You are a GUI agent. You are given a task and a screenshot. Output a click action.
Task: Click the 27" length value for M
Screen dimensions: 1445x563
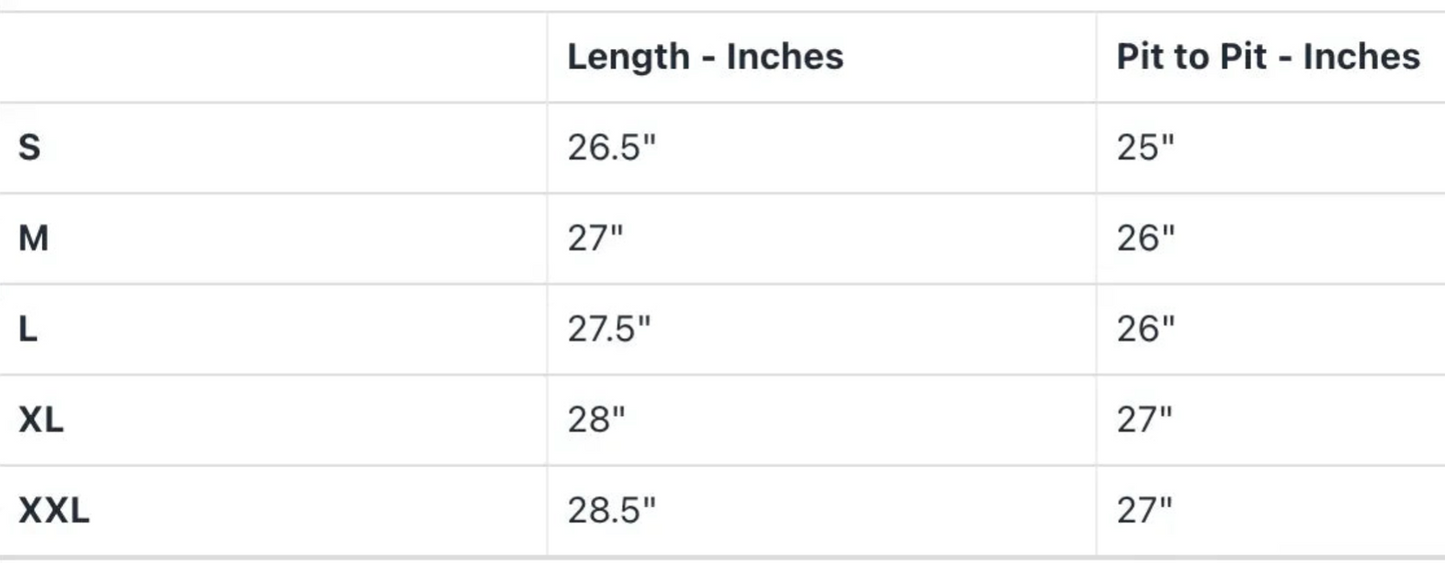pos(595,239)
